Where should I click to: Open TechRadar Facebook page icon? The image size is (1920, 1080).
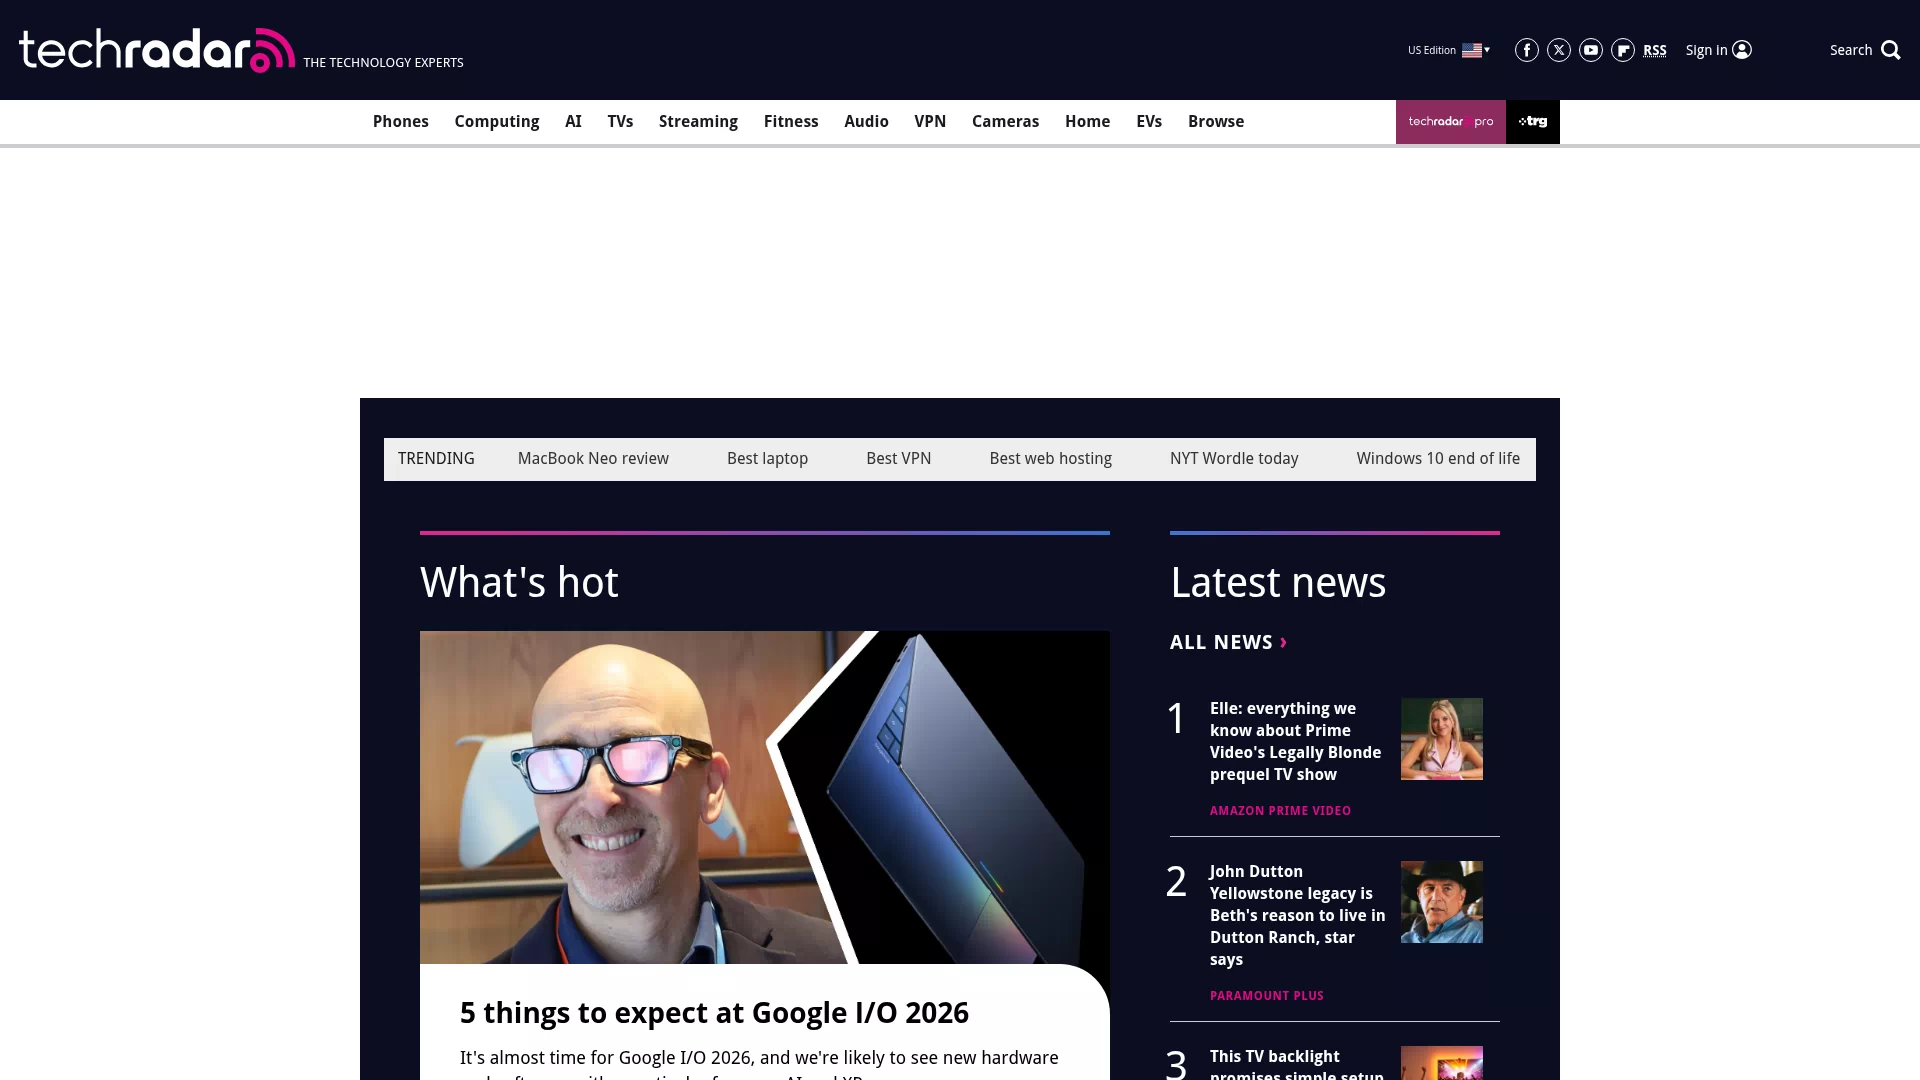[x=1526, y=50]
